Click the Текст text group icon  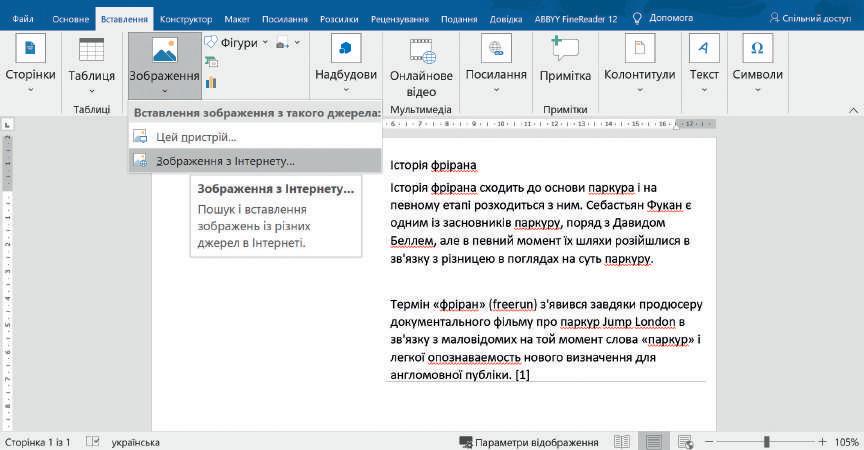[704, 48]
